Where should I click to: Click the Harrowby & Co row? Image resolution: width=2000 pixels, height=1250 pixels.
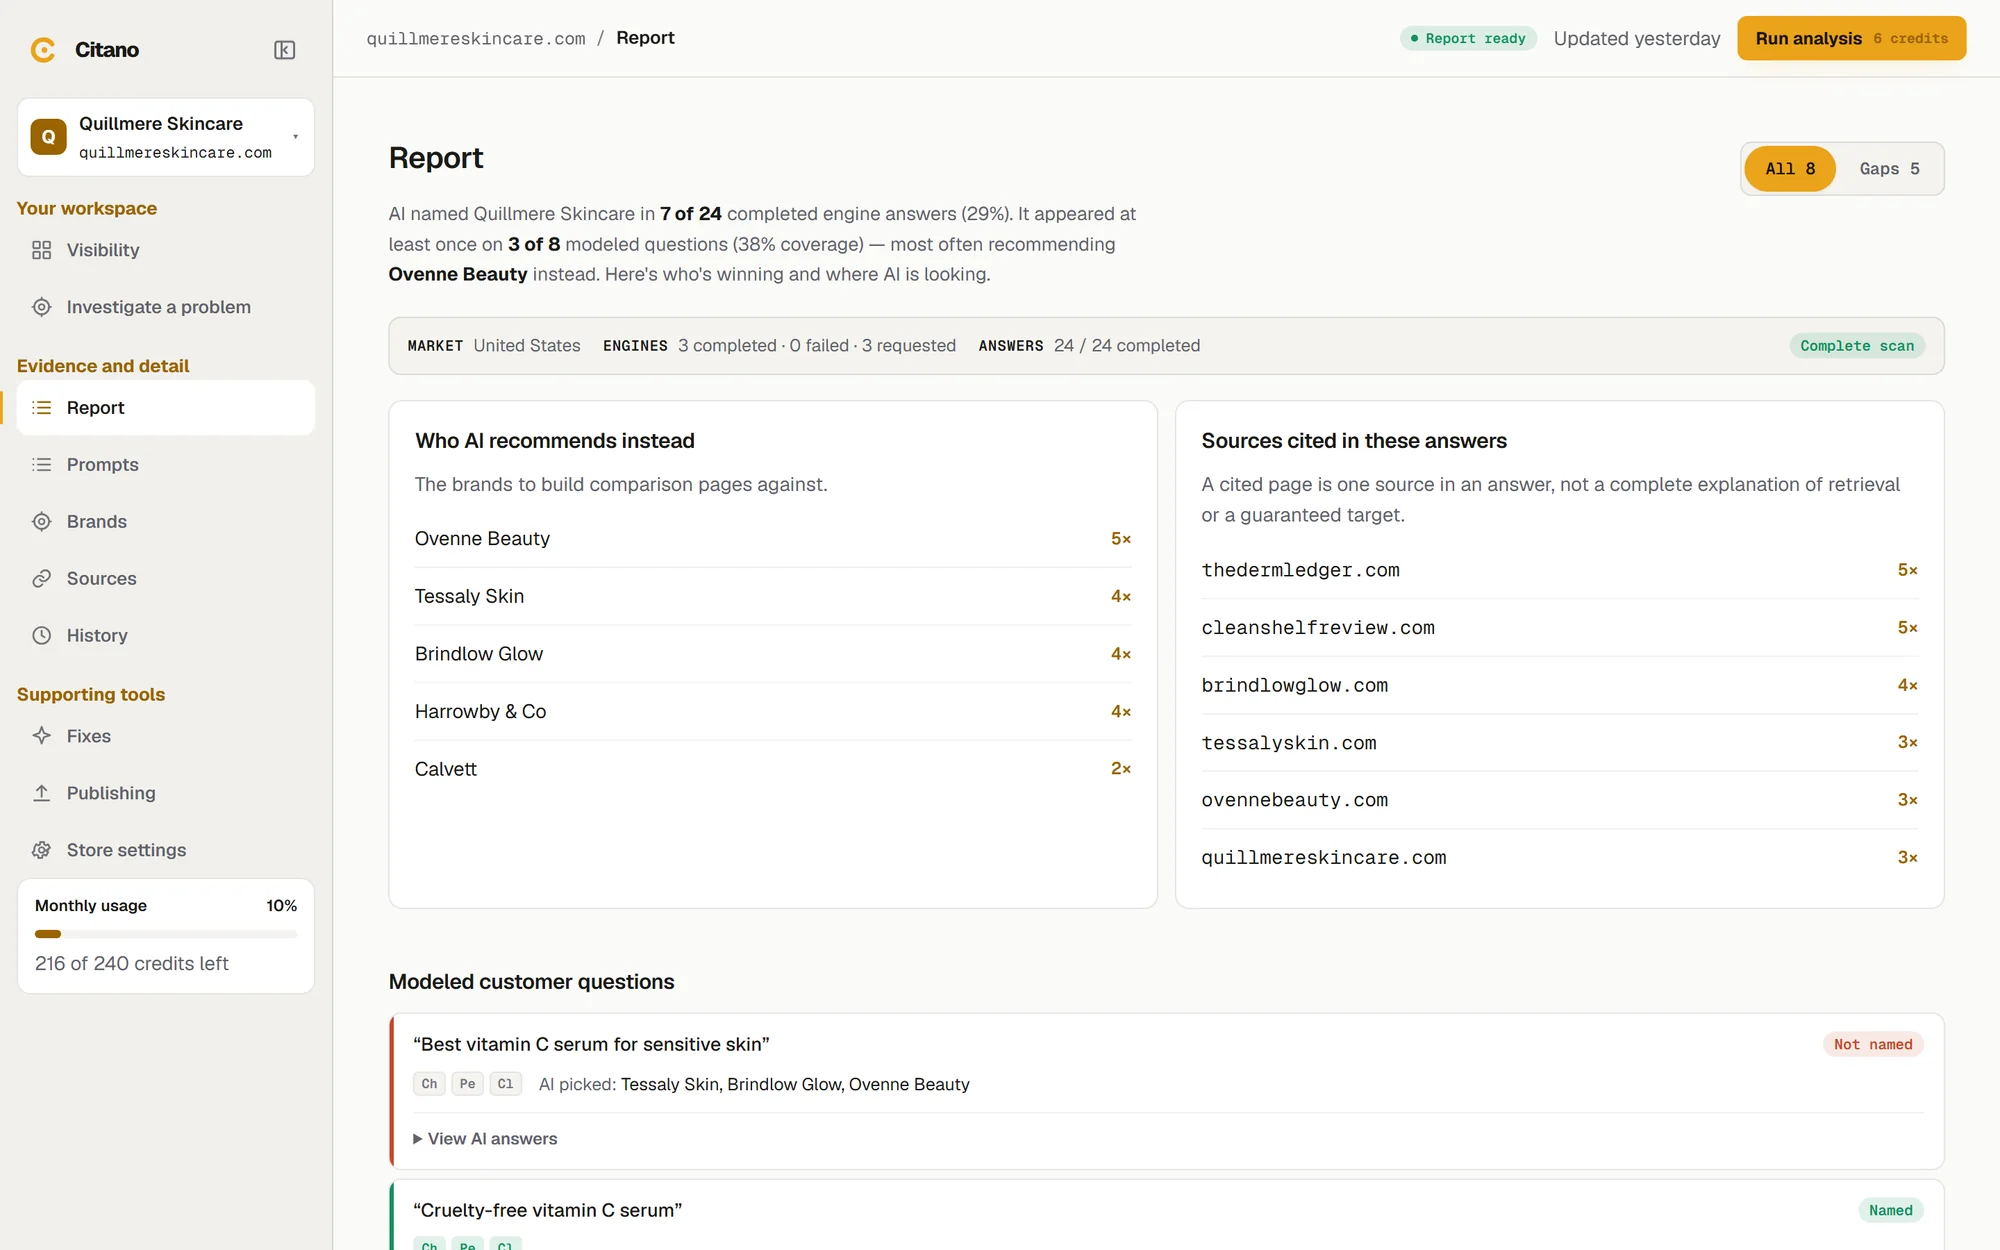[x=773, y=712]
